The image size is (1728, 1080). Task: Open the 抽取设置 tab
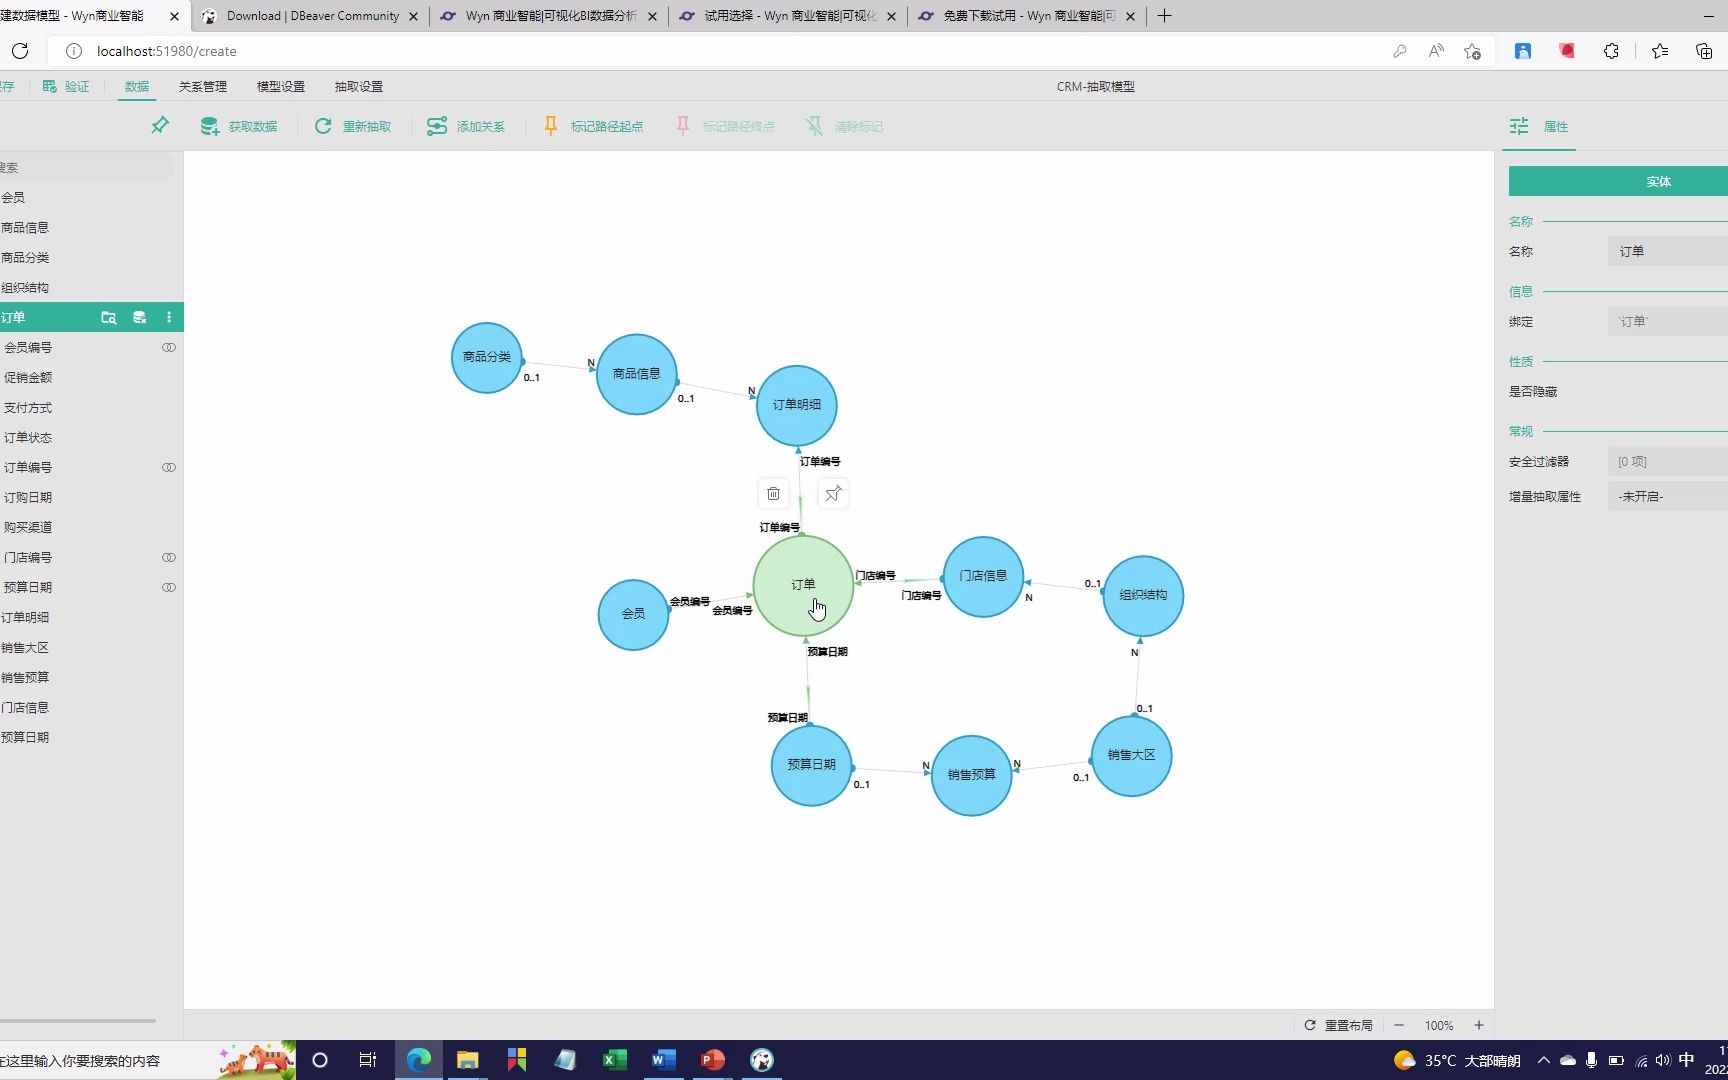tap(359, 87)
